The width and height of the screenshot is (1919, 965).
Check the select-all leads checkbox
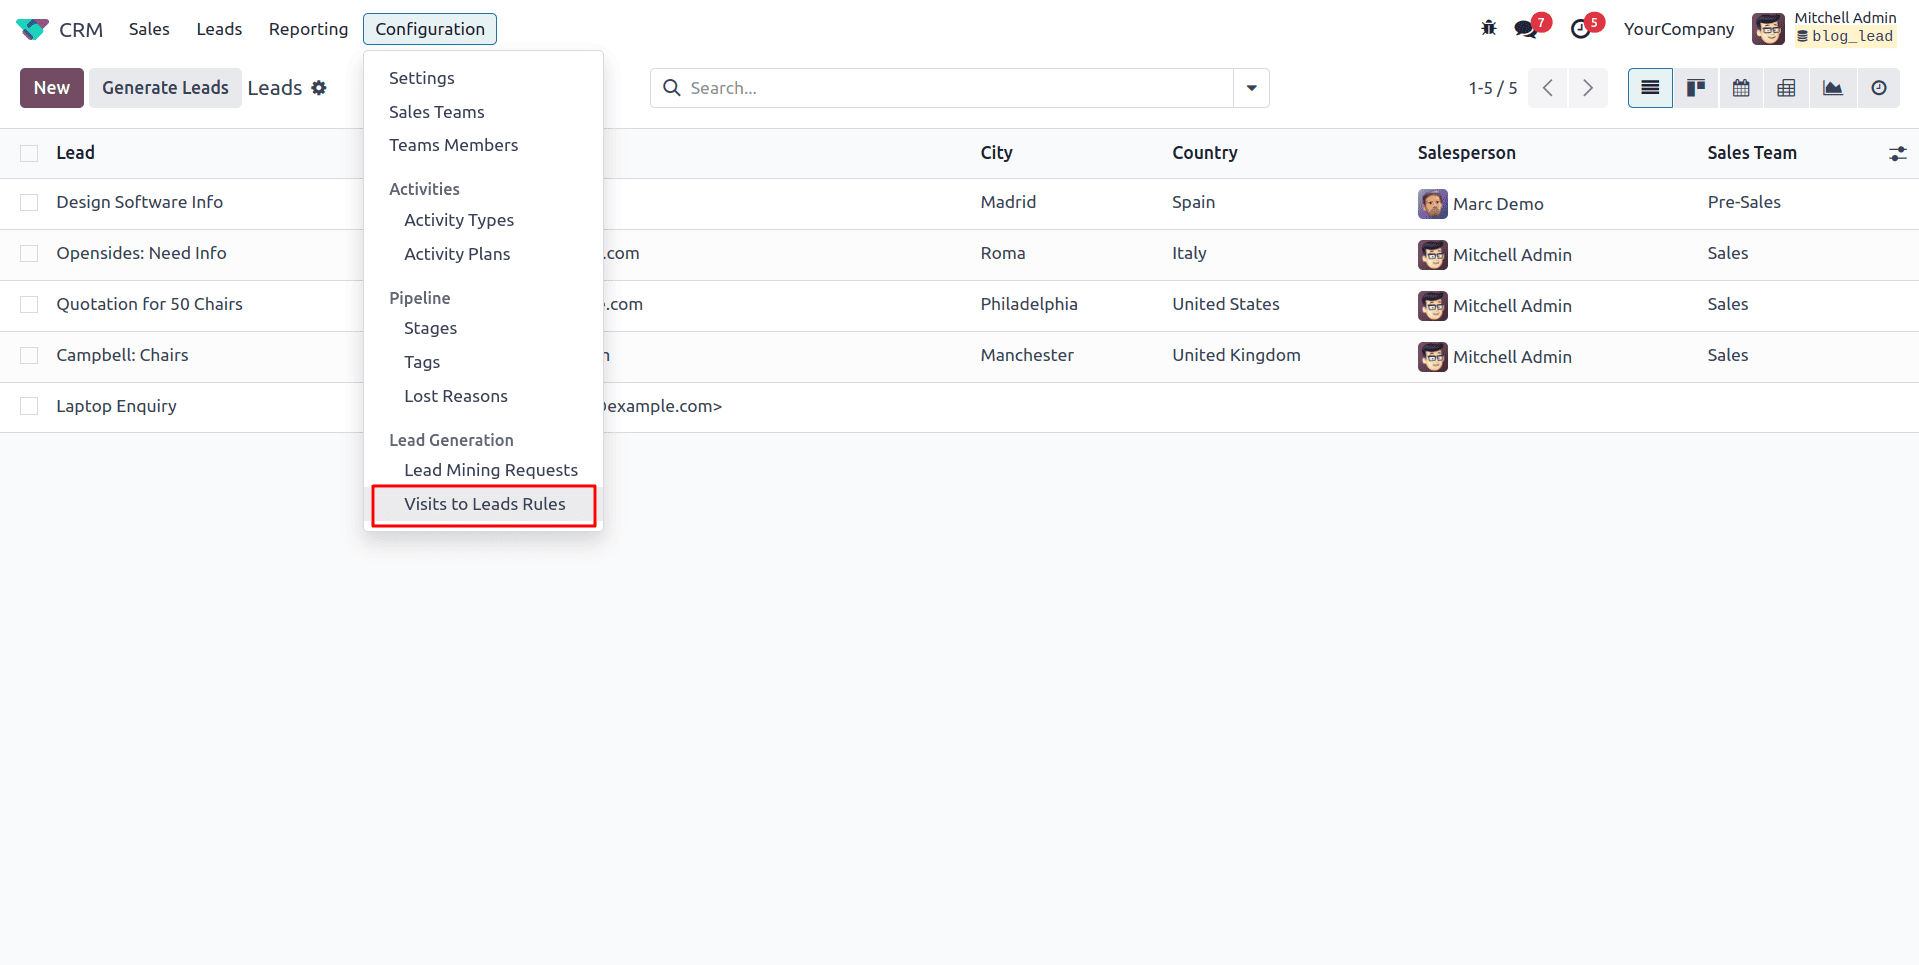[x=29, y=153]
